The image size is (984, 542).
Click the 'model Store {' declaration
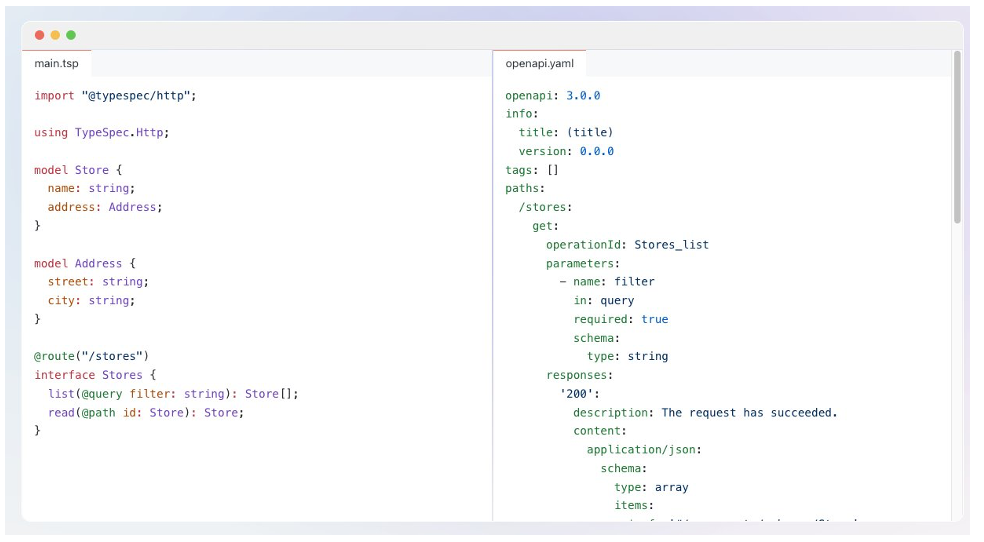[78, 170]
